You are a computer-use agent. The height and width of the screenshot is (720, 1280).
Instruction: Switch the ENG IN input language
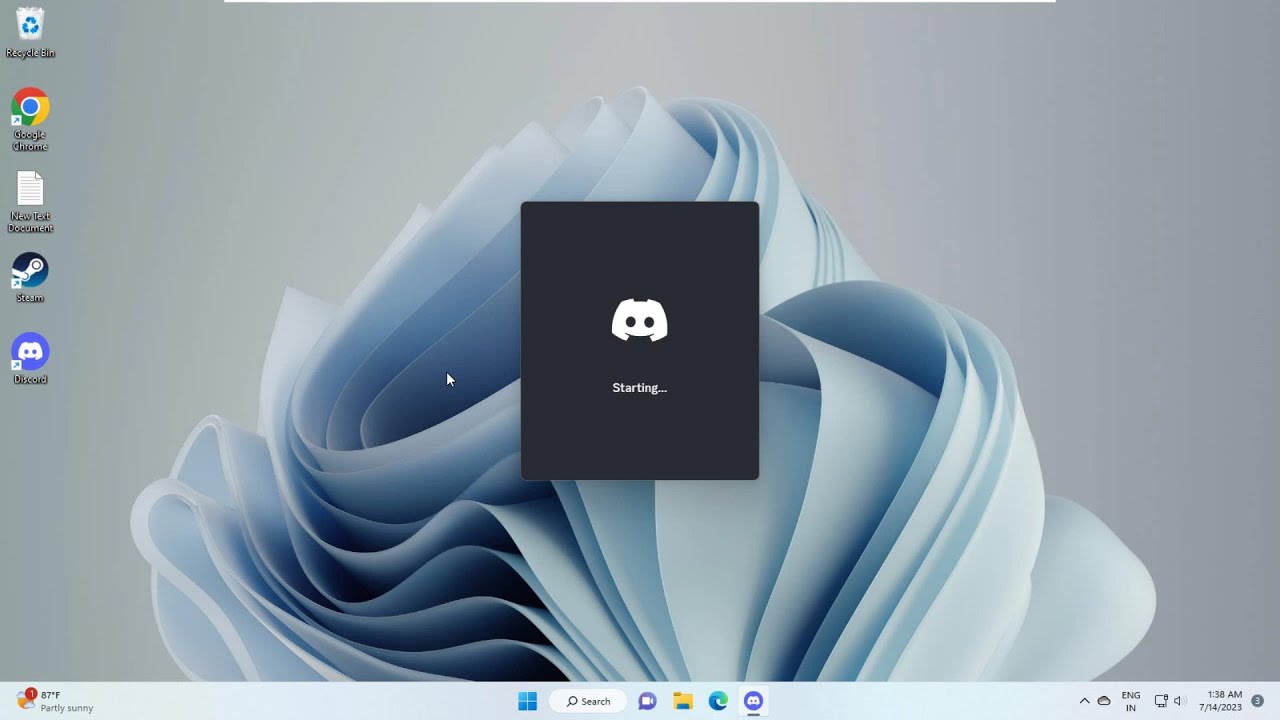pos(1131,701)
